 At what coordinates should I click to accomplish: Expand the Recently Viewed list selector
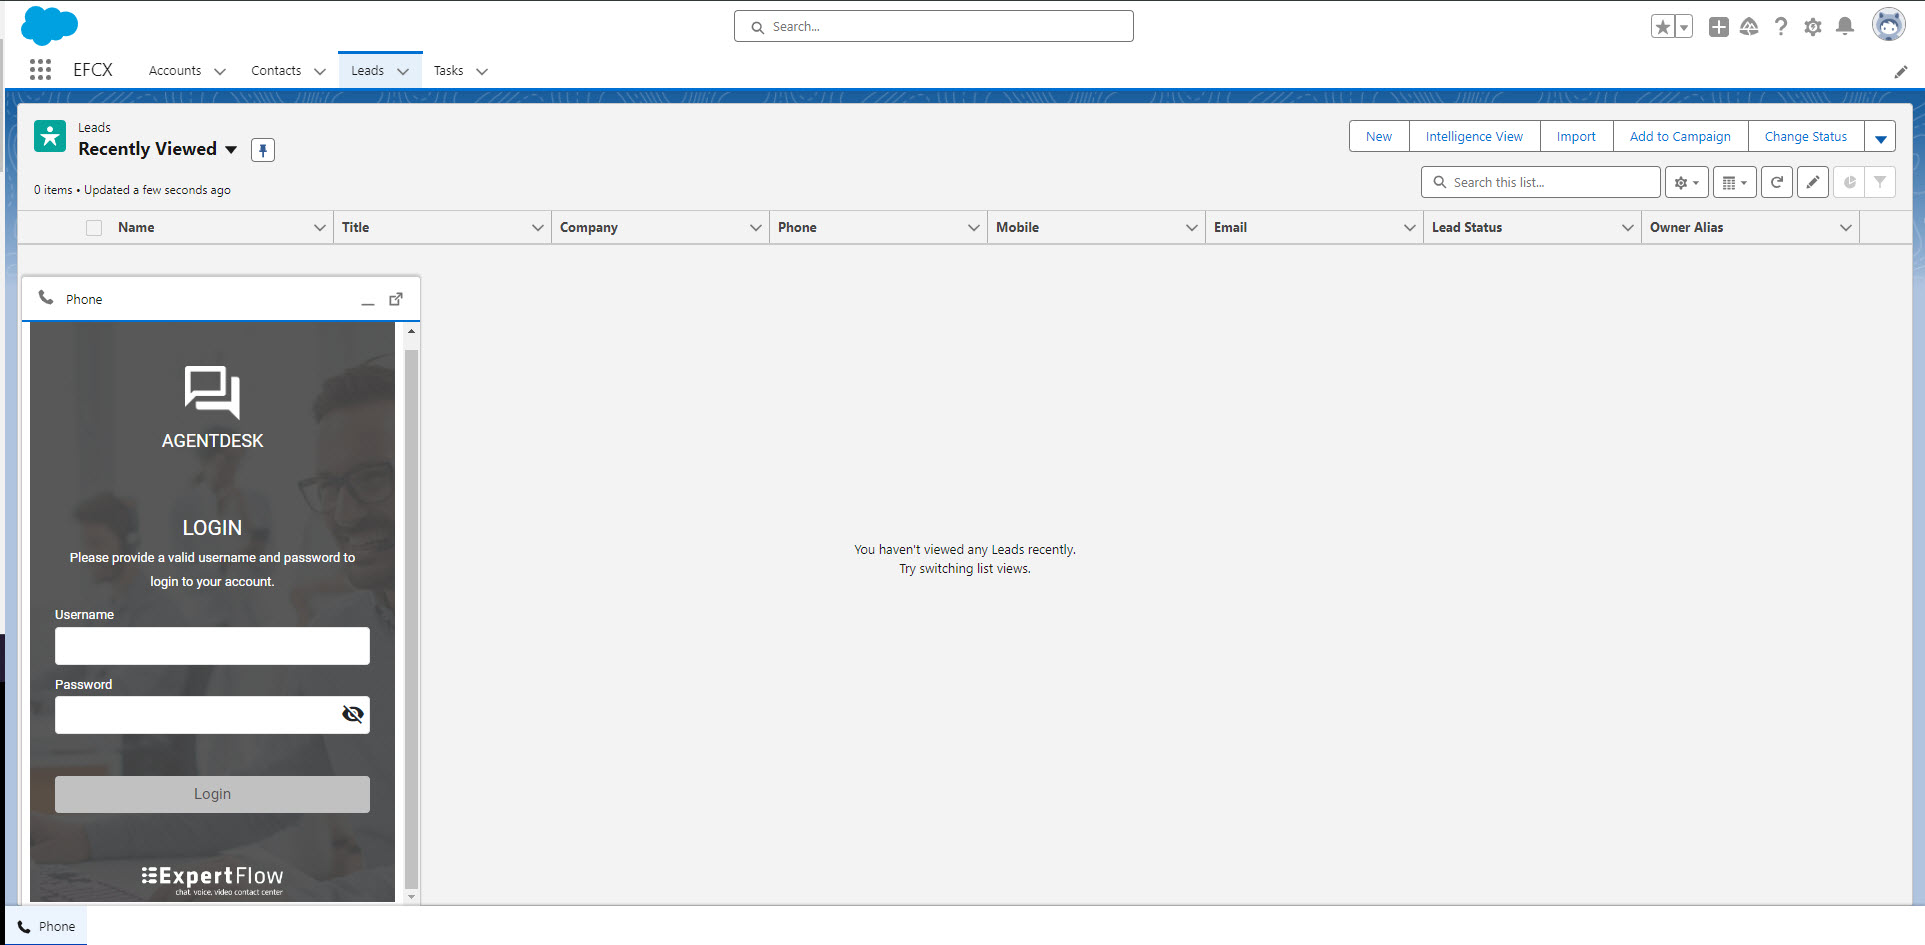point(231,149)
